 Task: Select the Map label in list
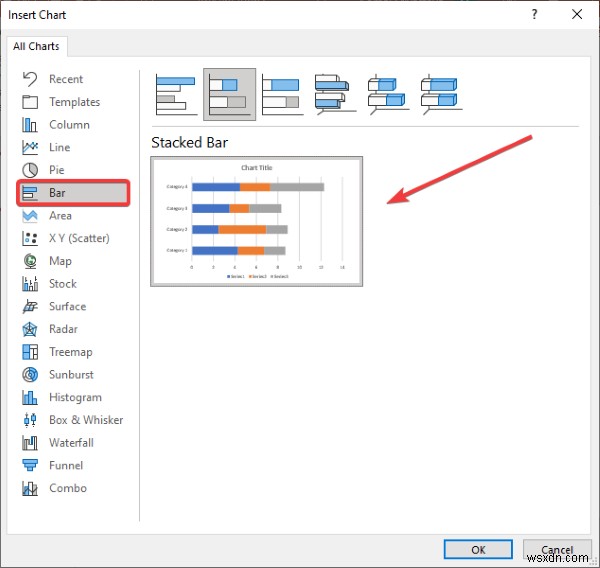(60, 261)
